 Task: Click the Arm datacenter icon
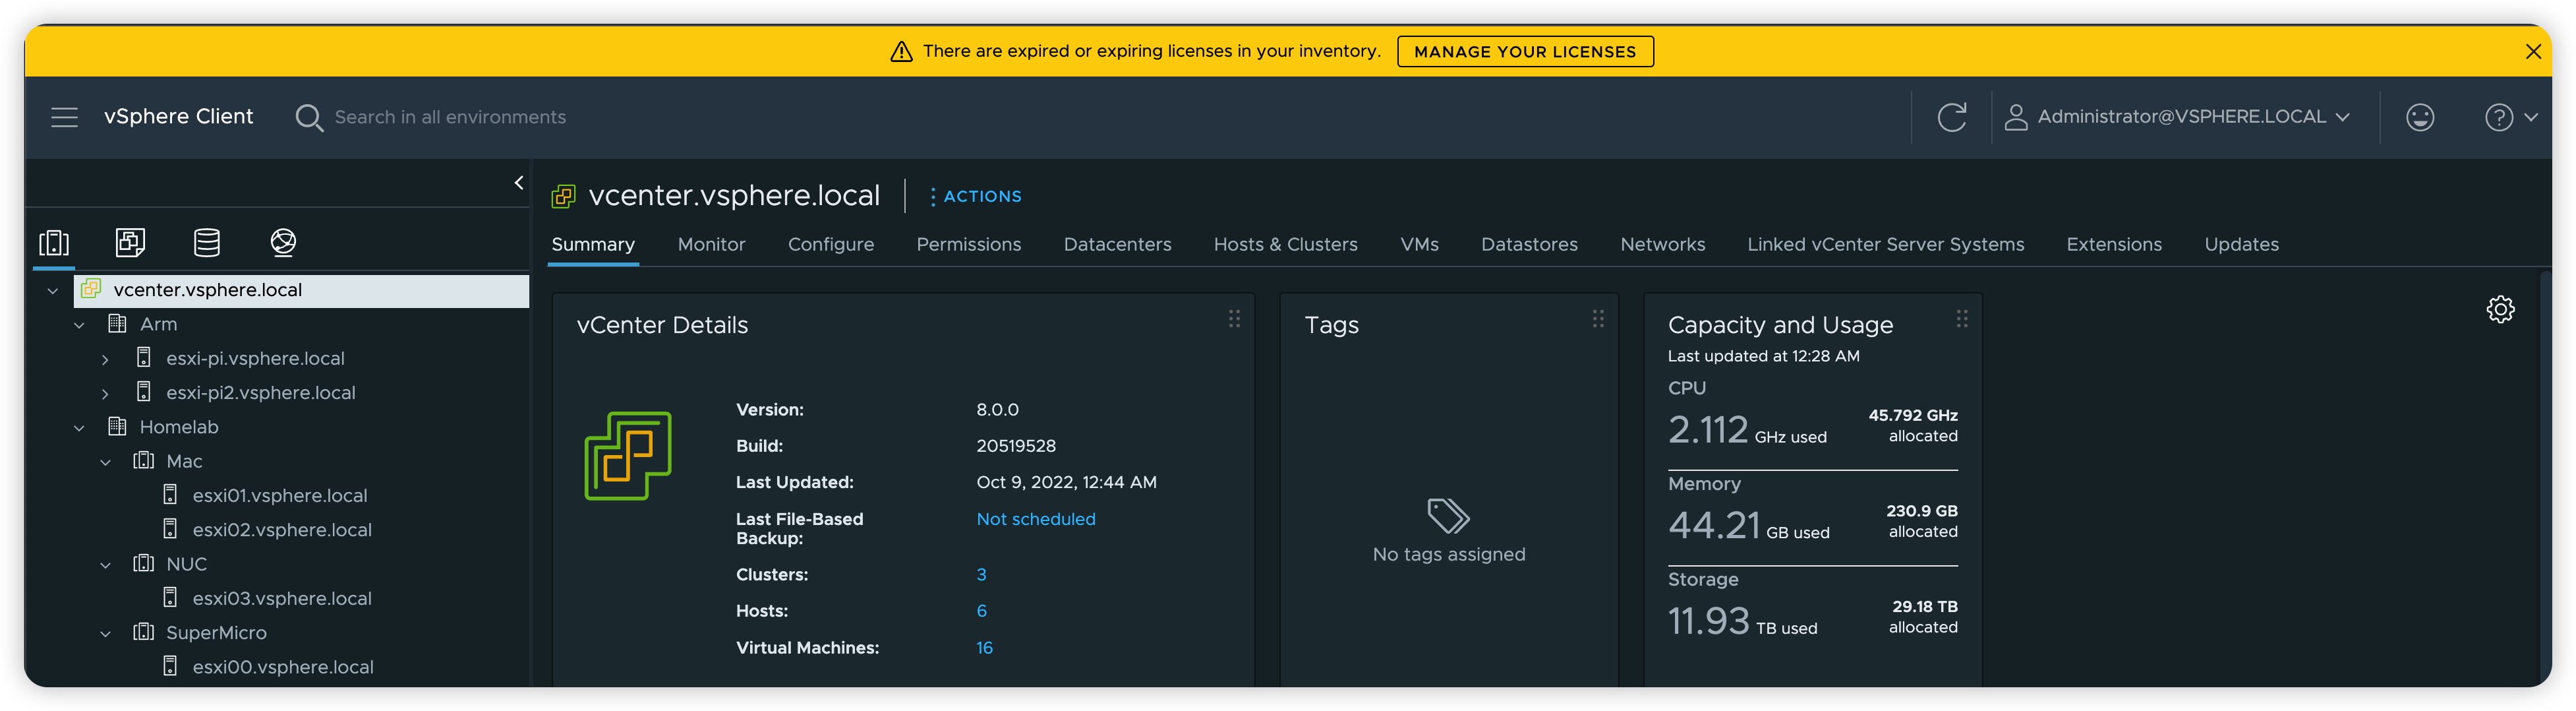pyautogui.click(x=117, y=323)
